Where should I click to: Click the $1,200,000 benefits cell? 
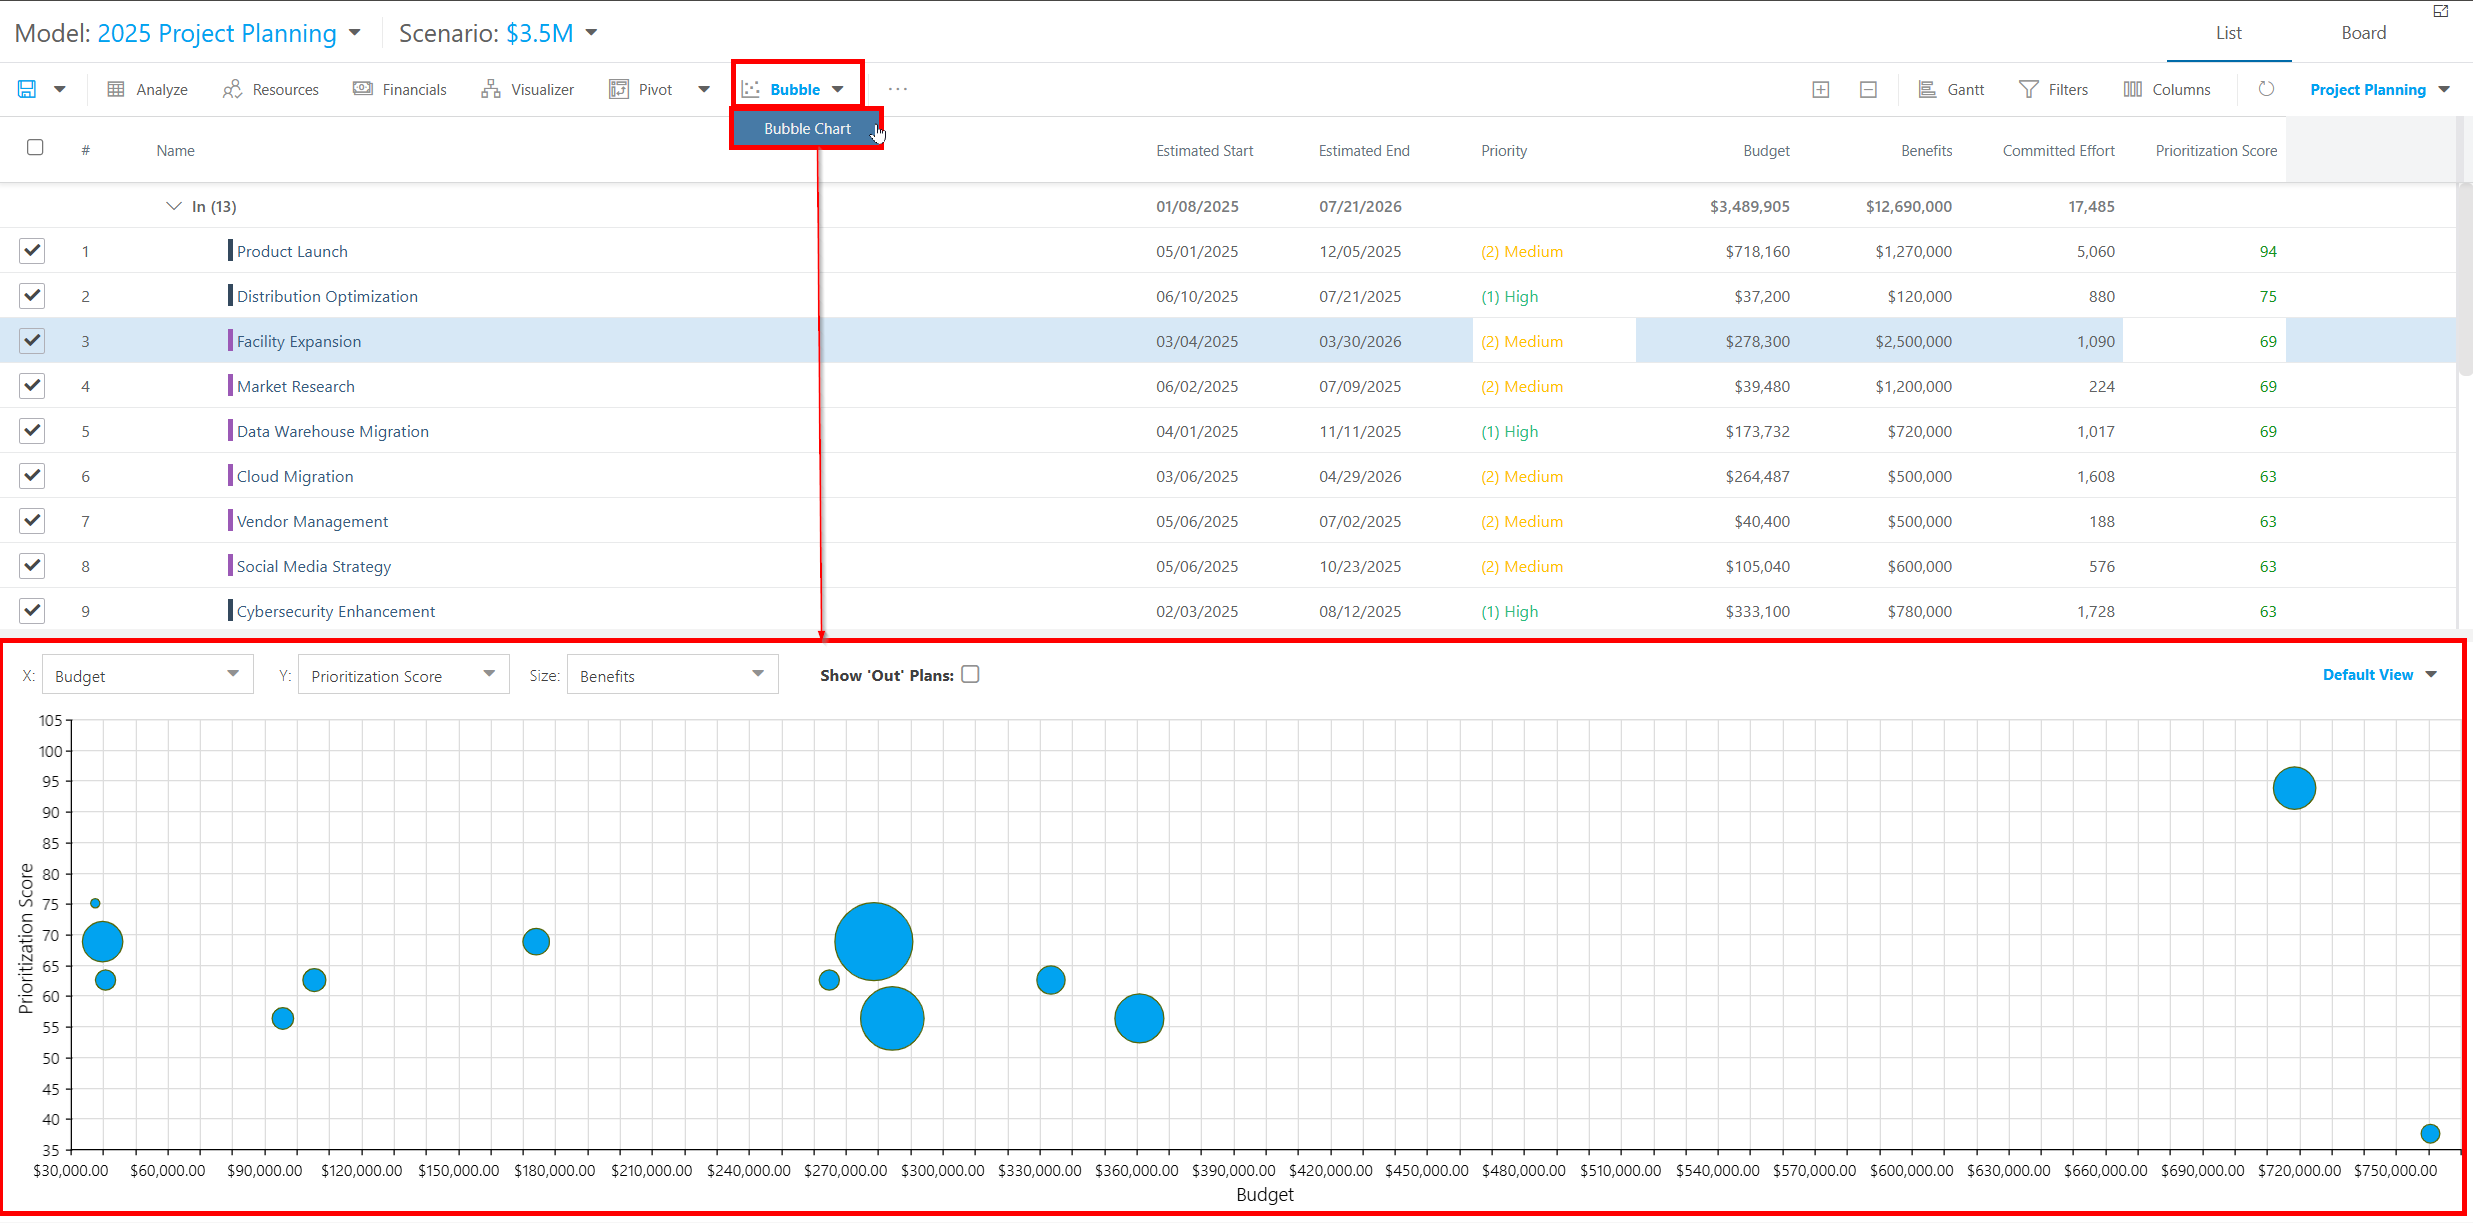tap(1913, 386)
